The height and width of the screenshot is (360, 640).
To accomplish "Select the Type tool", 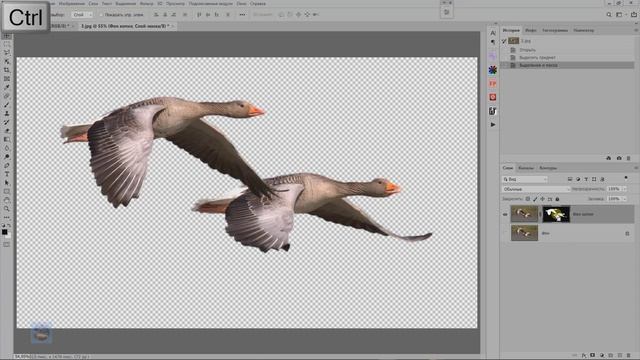I will click(x=7, y=174).
